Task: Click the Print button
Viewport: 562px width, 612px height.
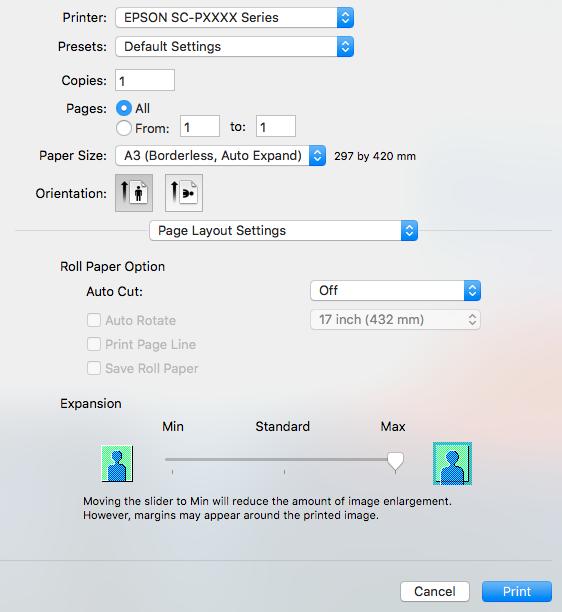Action: pyautogui.click(x=517, y=591)
